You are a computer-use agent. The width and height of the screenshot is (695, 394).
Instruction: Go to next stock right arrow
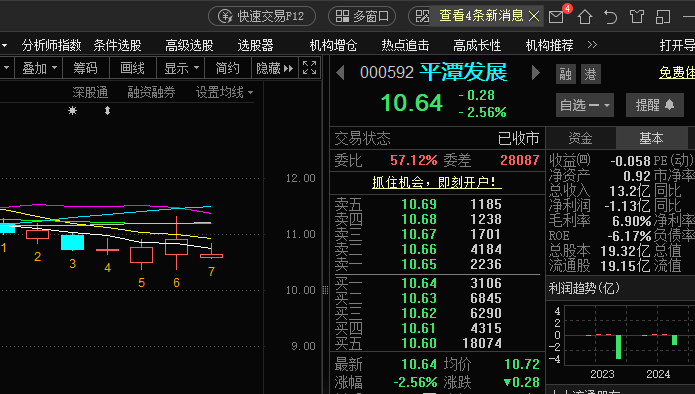pos(535,72)
